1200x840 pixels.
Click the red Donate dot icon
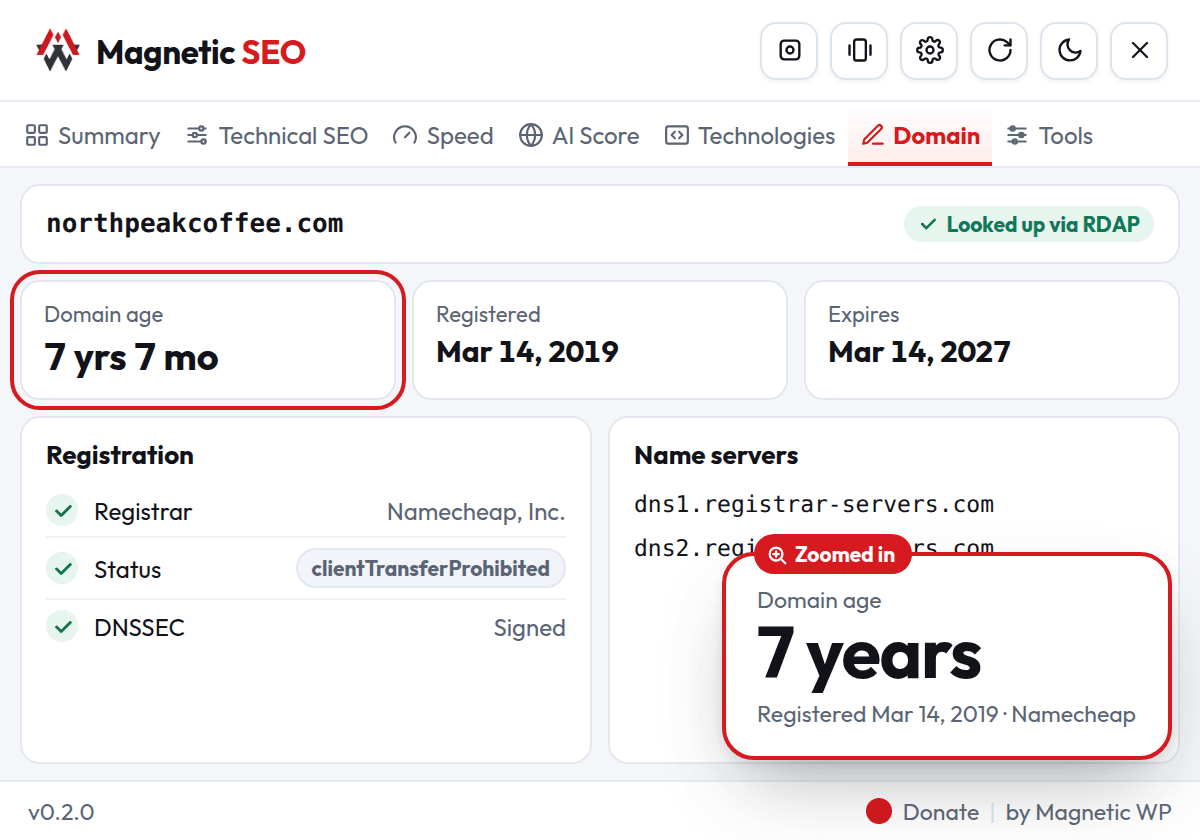pyautogui.click(x=879, y=812)
